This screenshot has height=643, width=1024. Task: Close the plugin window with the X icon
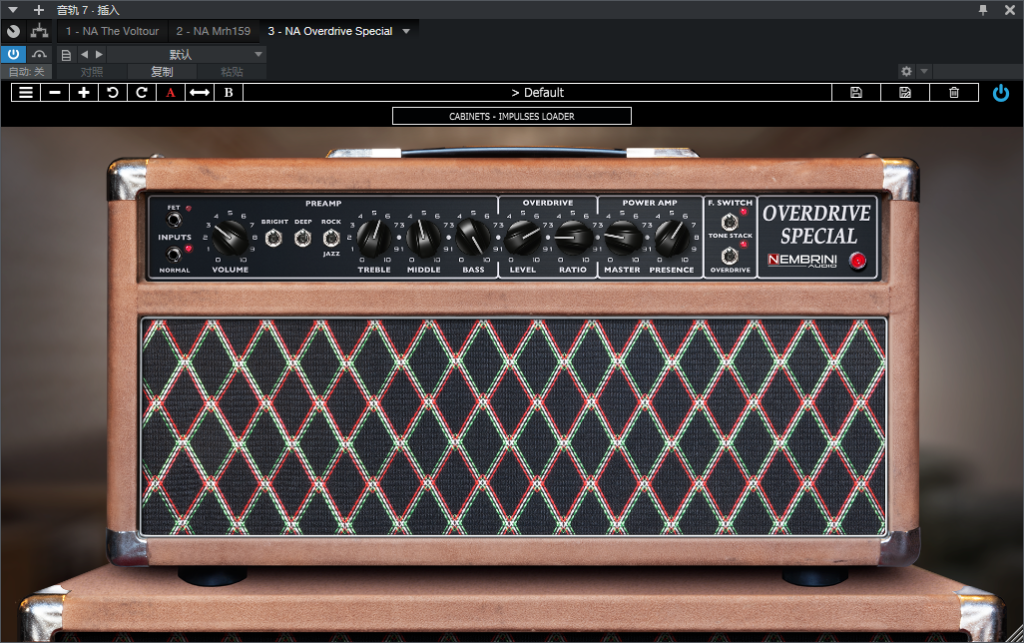[1010, 10]
